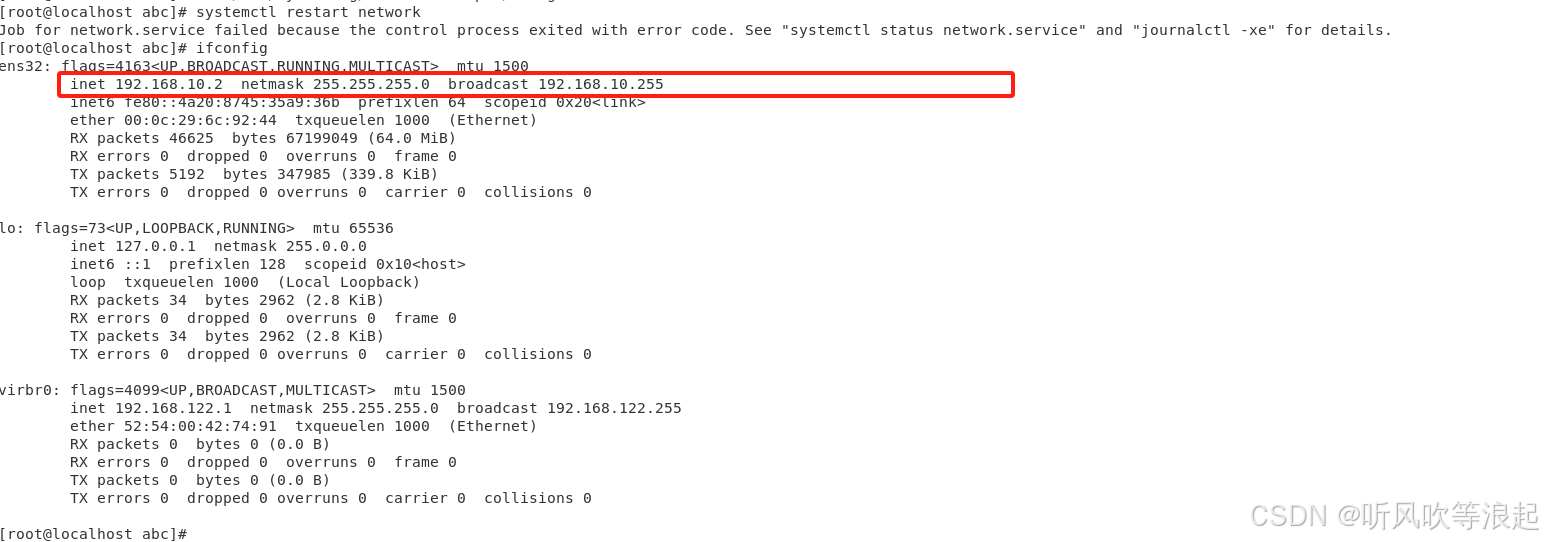The height and width of the screenshot is (542, 1544).
Task: Click the broadcast address 192.168.10.255
Action: tap(600, 84)
